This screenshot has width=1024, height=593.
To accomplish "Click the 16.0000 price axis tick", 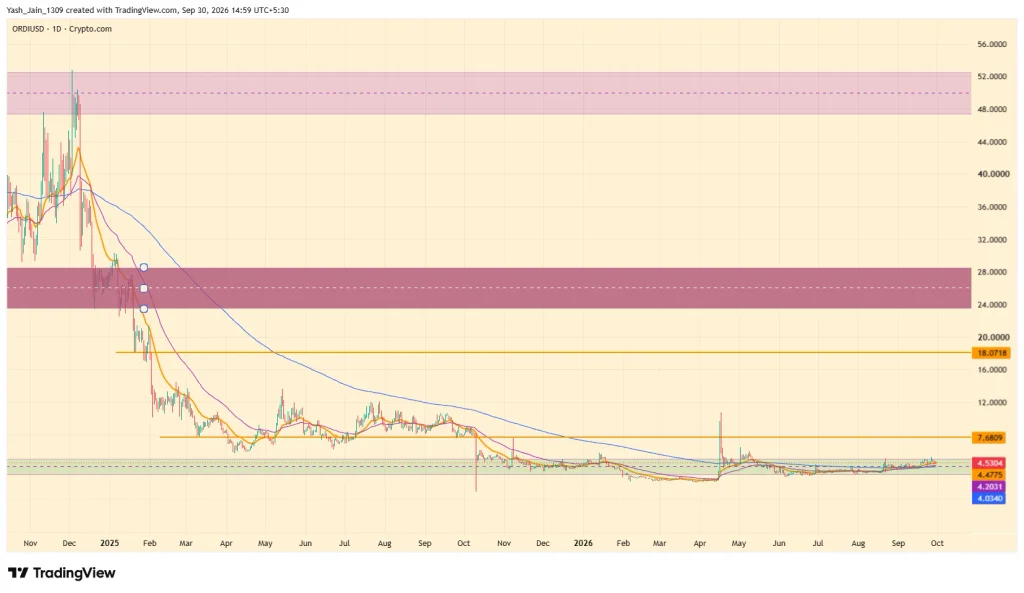I will 991,370.
